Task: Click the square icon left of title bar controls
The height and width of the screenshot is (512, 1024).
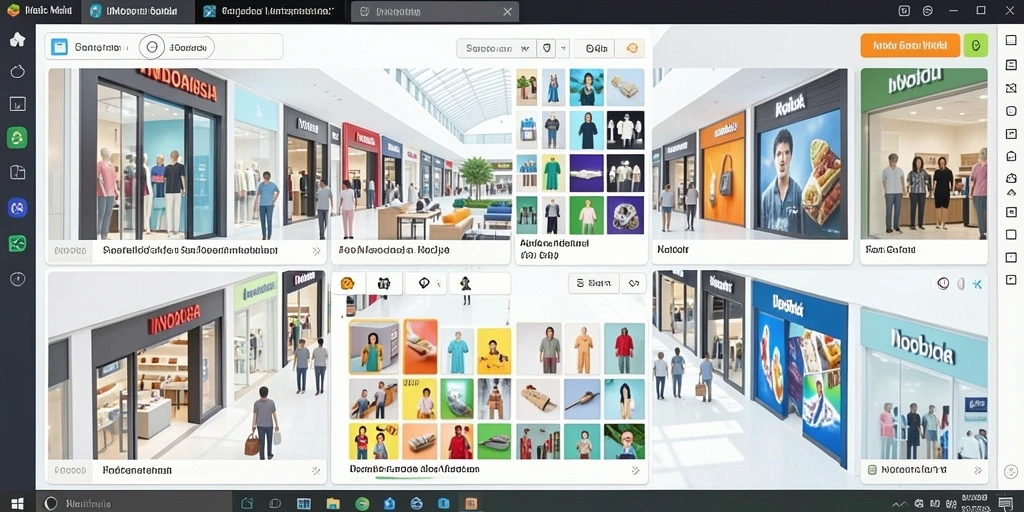Action: [904, 11]
